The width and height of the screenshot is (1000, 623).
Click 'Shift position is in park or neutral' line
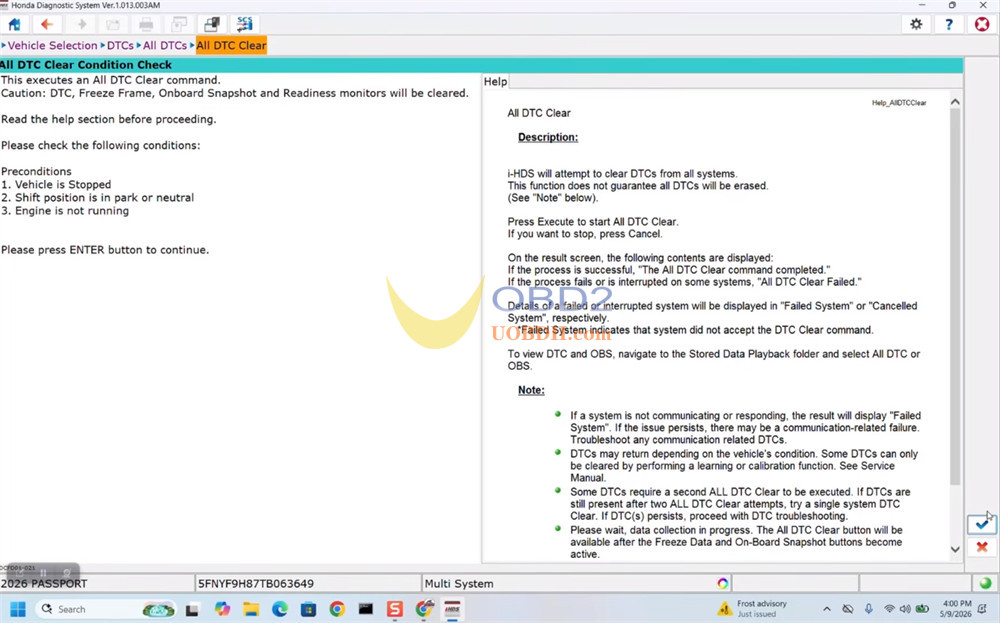98,198
